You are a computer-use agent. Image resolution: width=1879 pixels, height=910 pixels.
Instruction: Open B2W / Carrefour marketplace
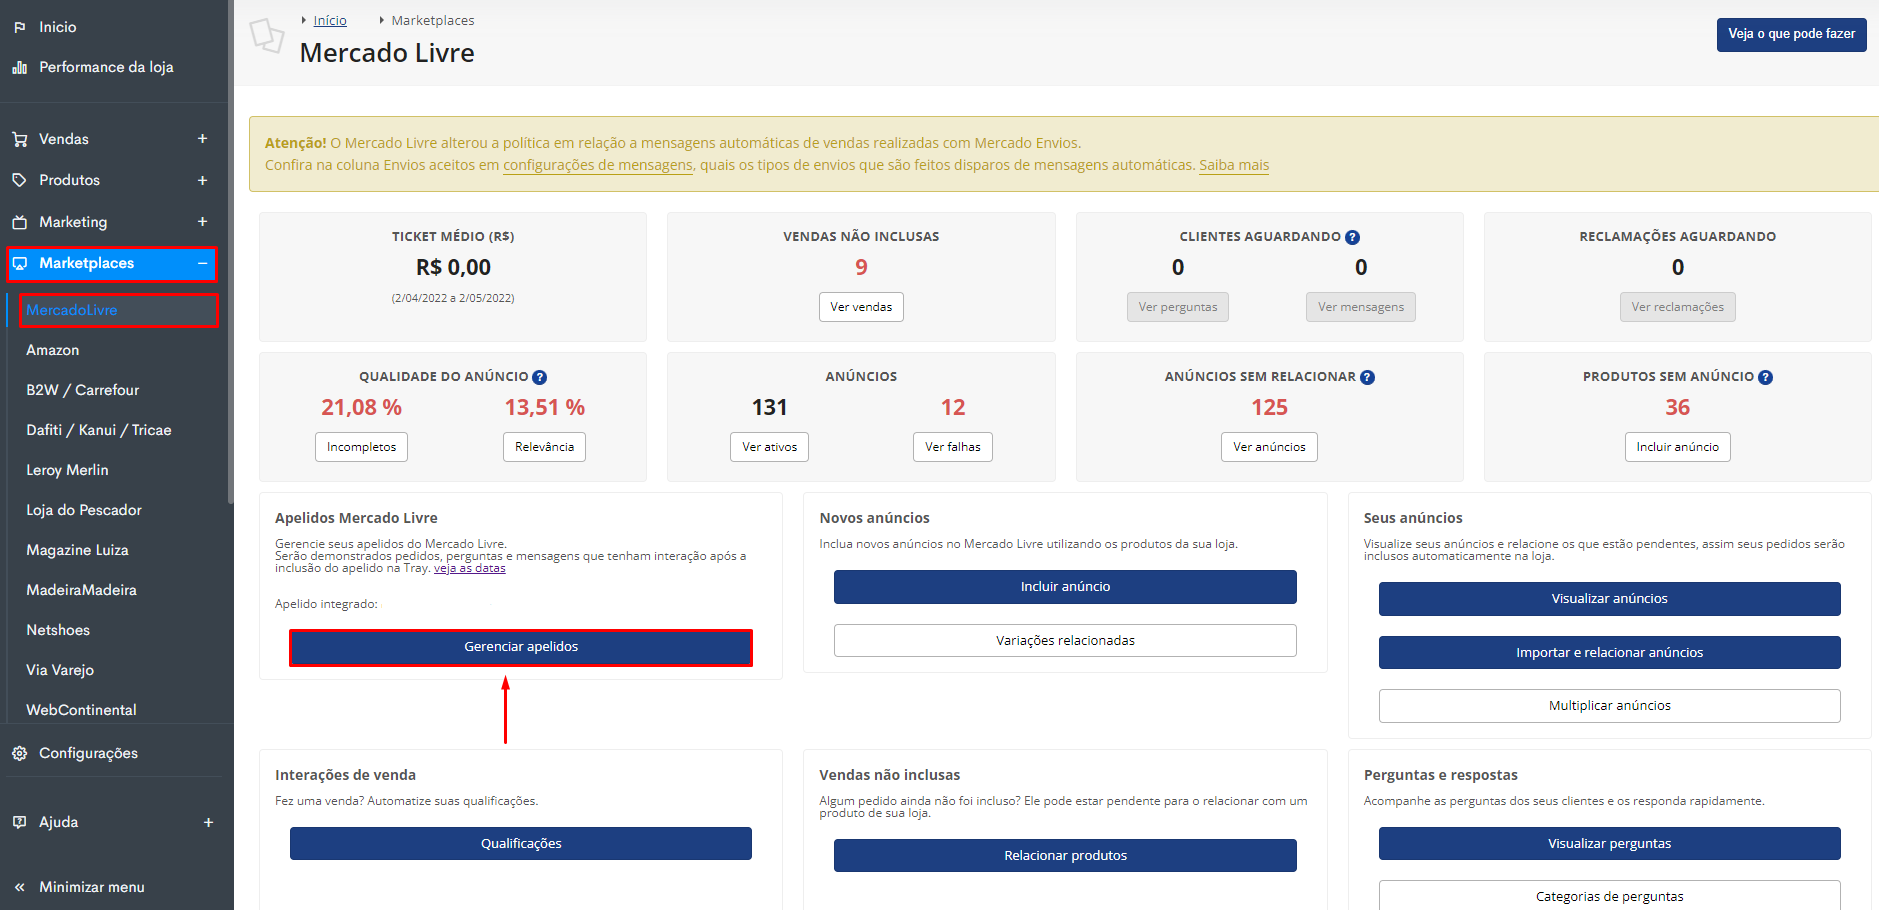tap(83, 390)
